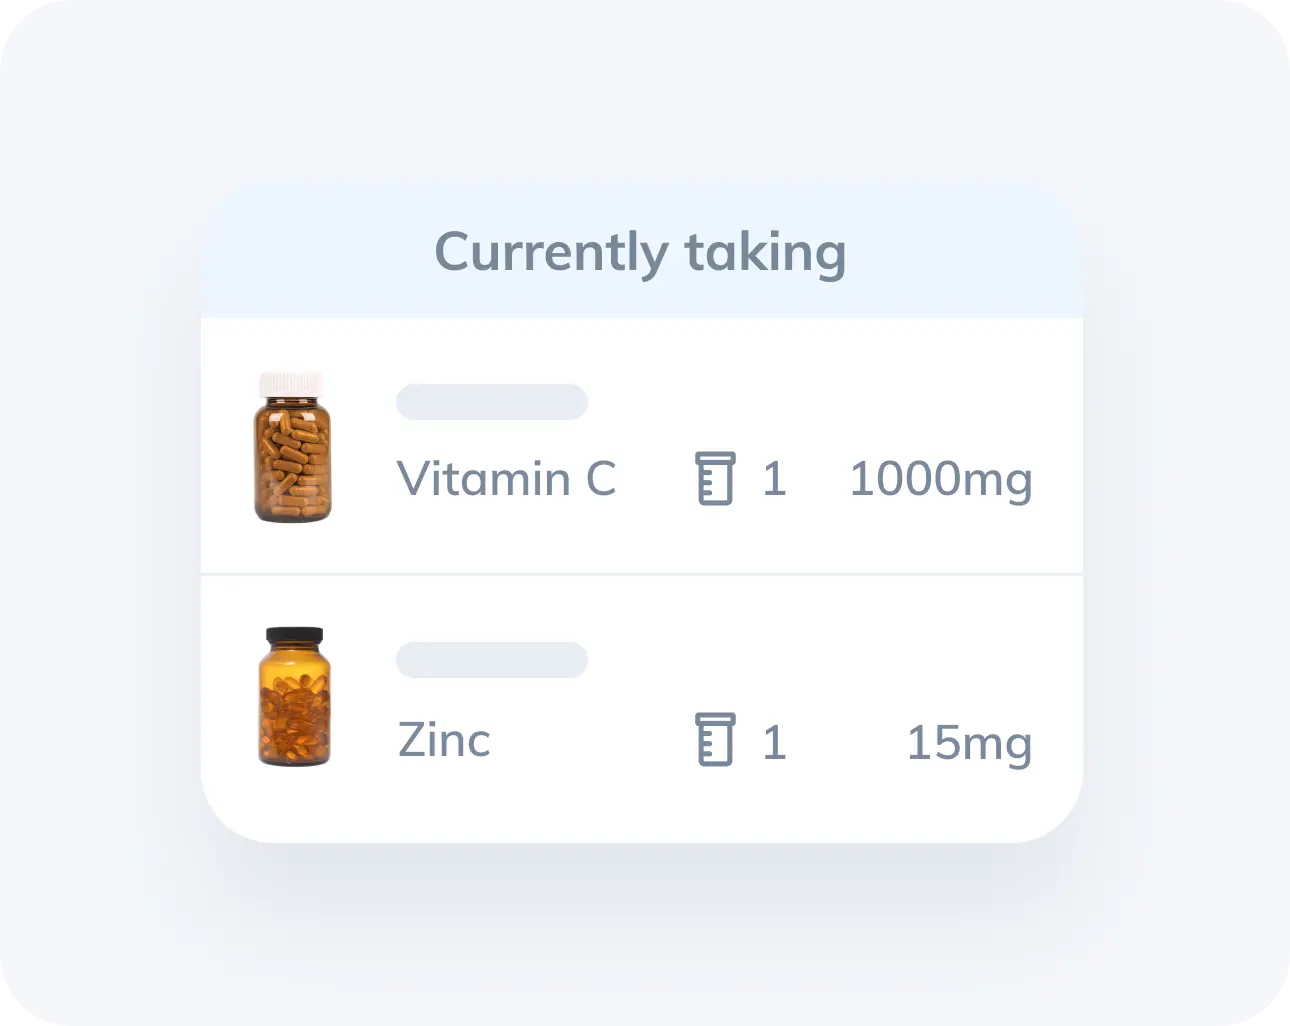Select the Zinc supplement name
The image size is (1290, 1026).
click(x=444, y=740)
